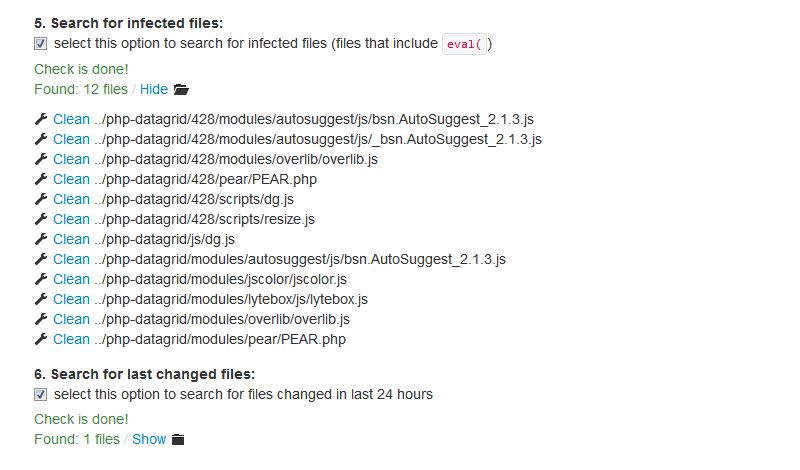Image resolution: width=800 pixels, height=470 pixels.
Task: Clean the php-datagrid/js/dg.js file
Action: coord(71,239)
